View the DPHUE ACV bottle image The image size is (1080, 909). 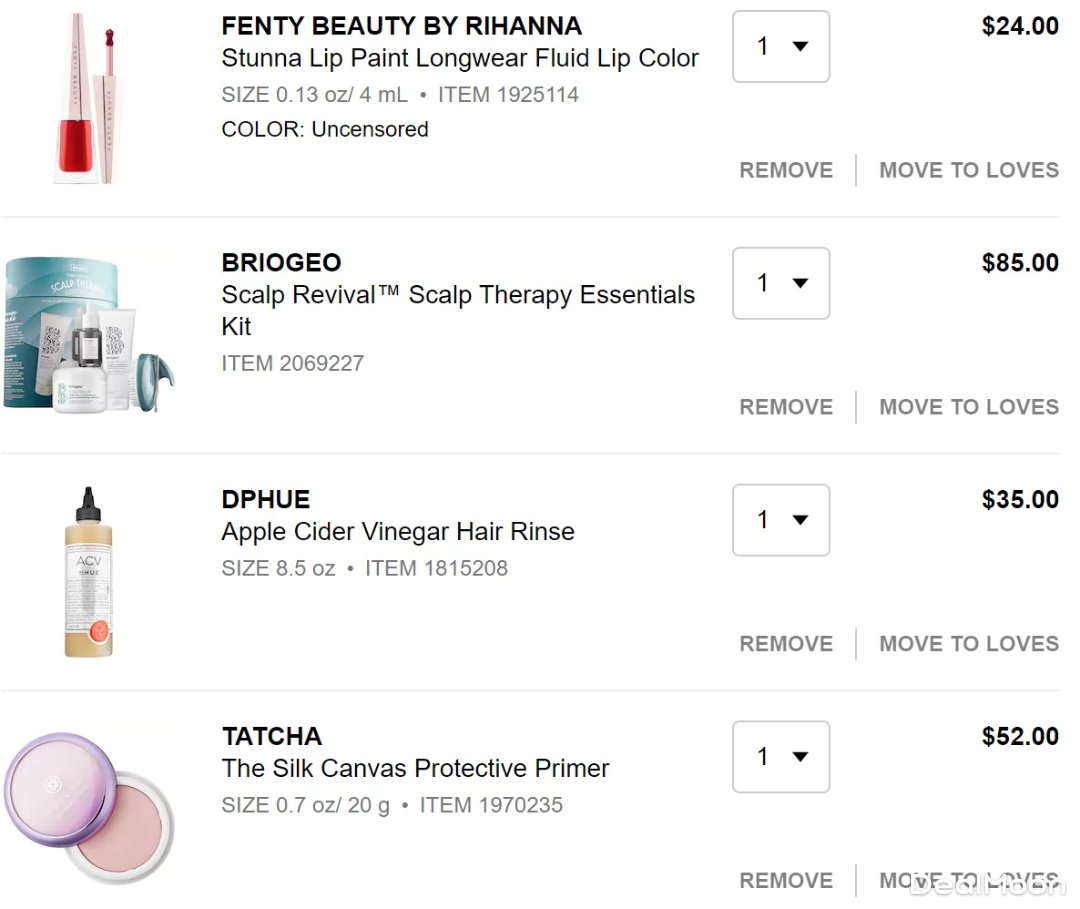89,572
